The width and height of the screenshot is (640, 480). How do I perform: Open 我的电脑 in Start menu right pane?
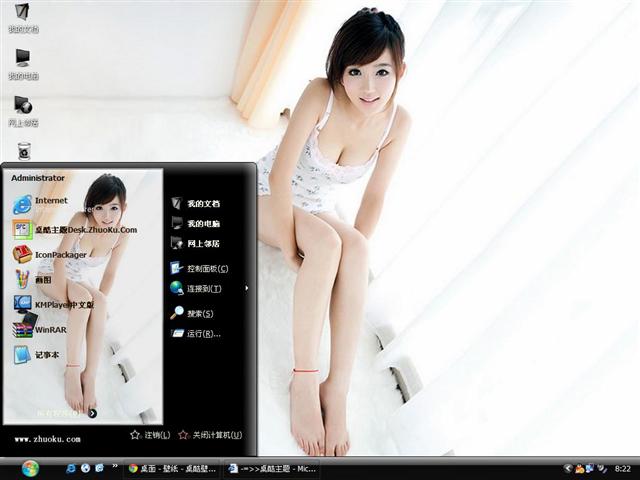pyautogui.click(x=195, y=223)
